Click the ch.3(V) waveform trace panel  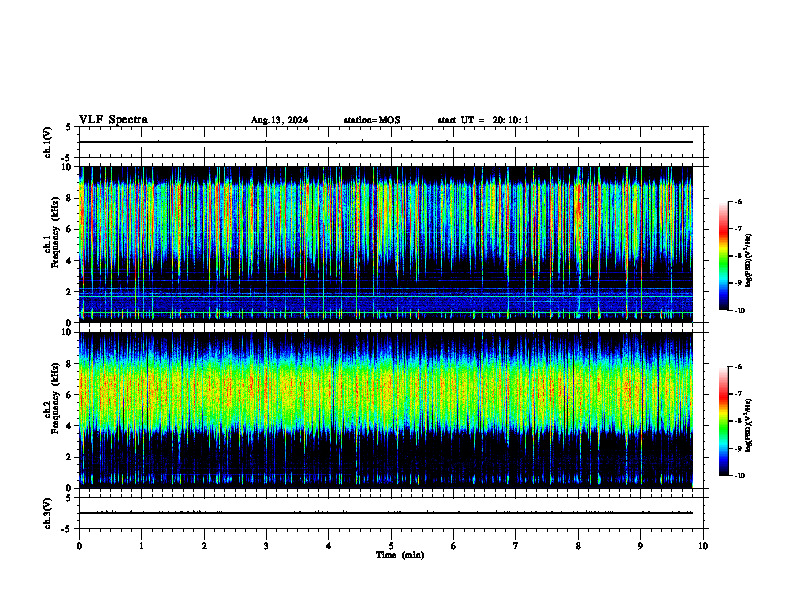(x=391, y=513)
